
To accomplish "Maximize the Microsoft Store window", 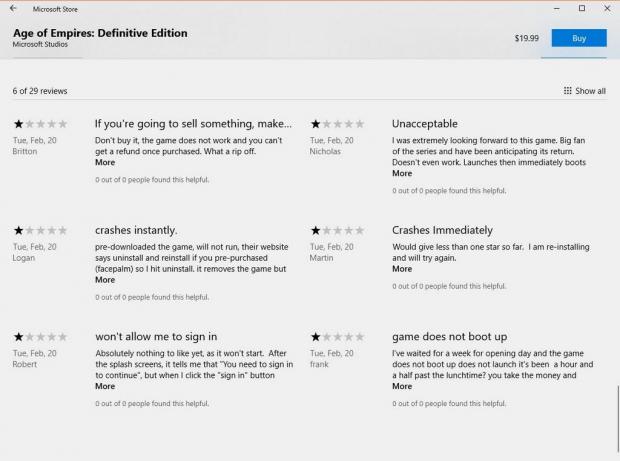I will click(x=581, y=8).
